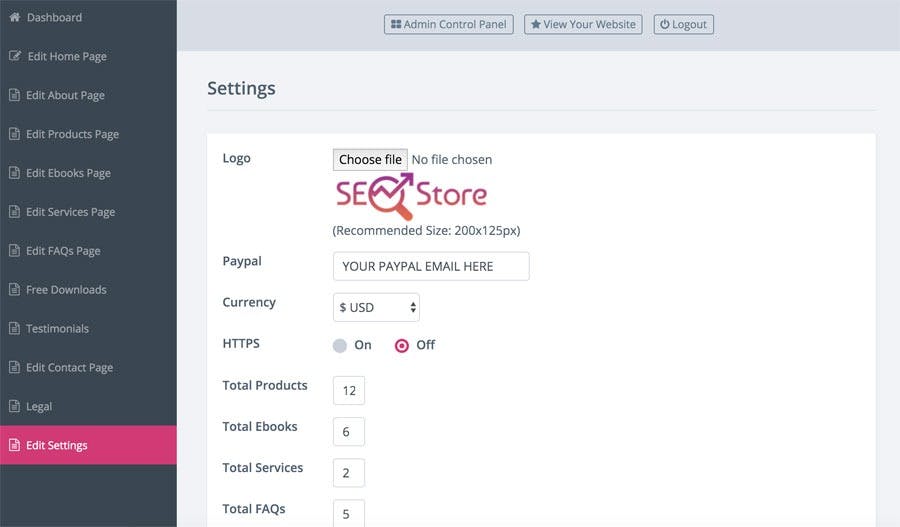Click the Admin Control Panel button
The height and width of the screenshot is (527, 900).
(x=448, y=24)
